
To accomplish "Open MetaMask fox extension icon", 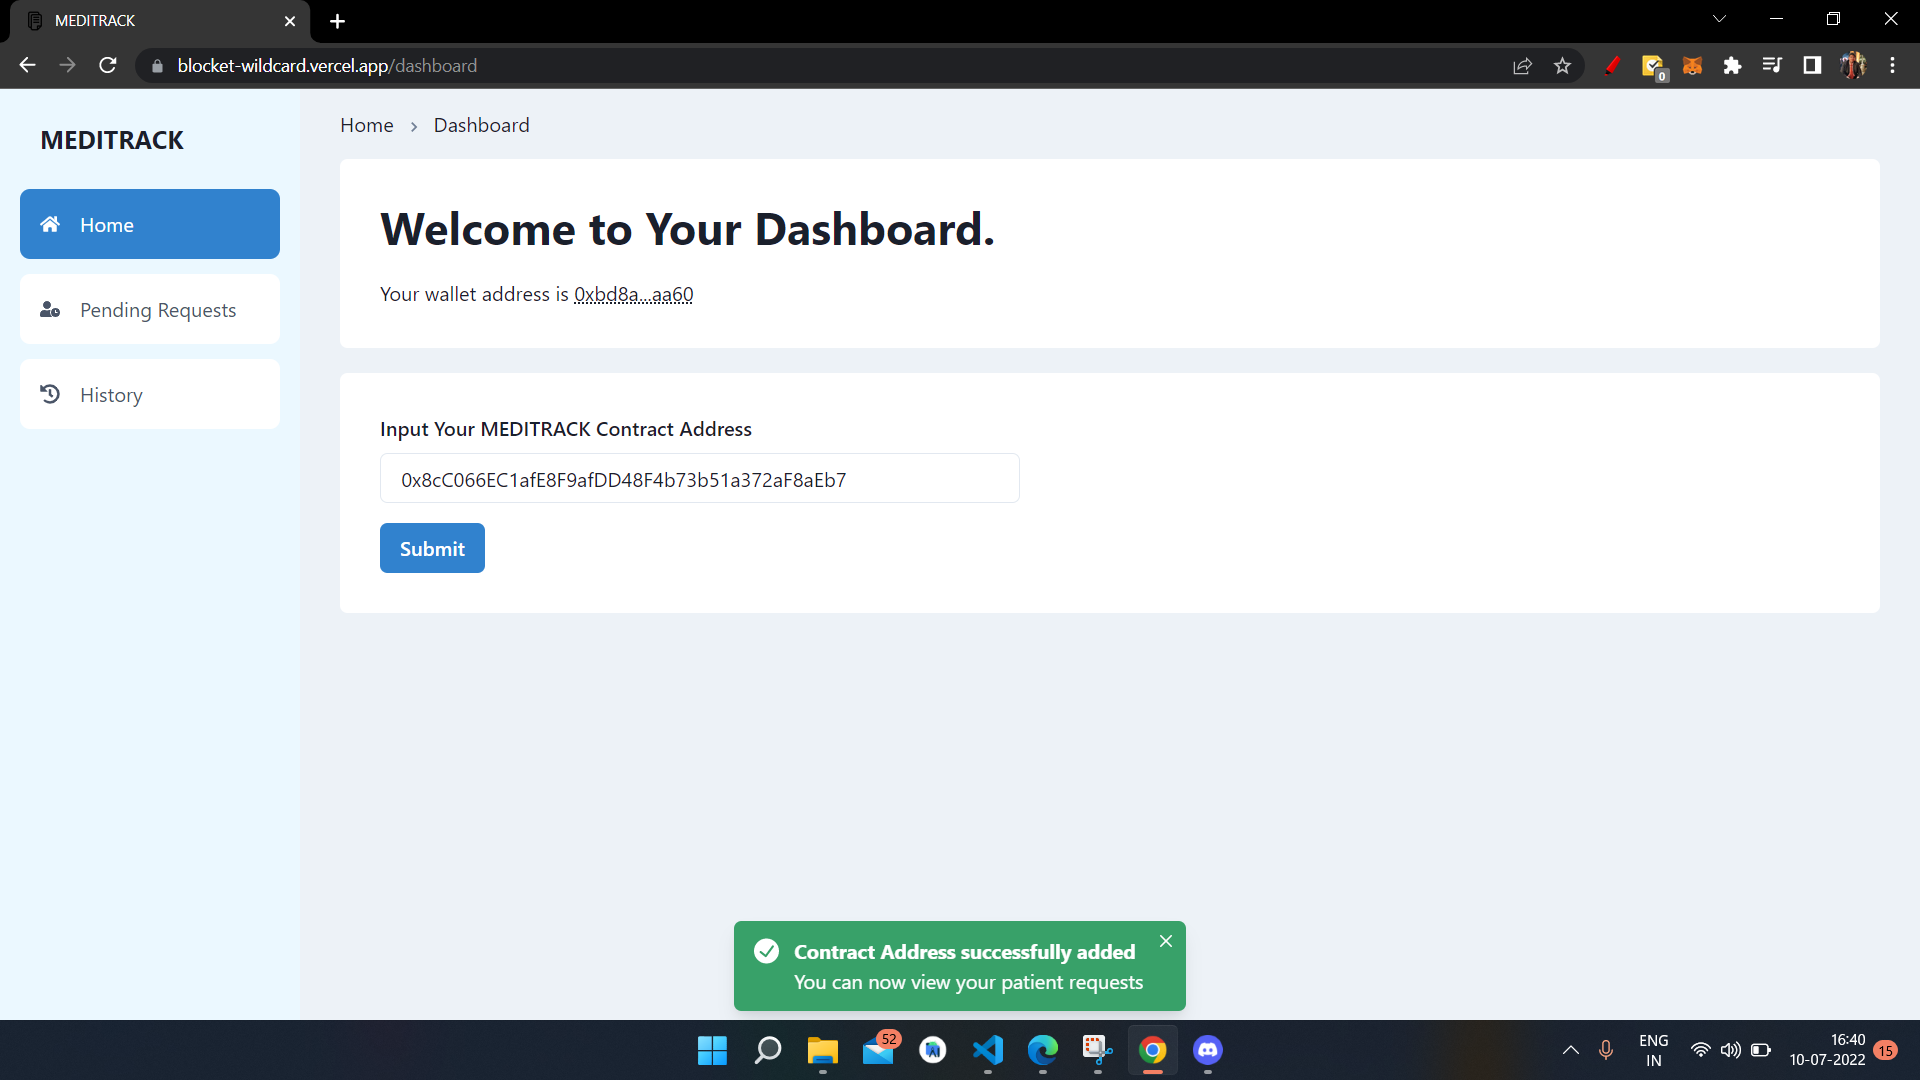I will pos(1692,66).
